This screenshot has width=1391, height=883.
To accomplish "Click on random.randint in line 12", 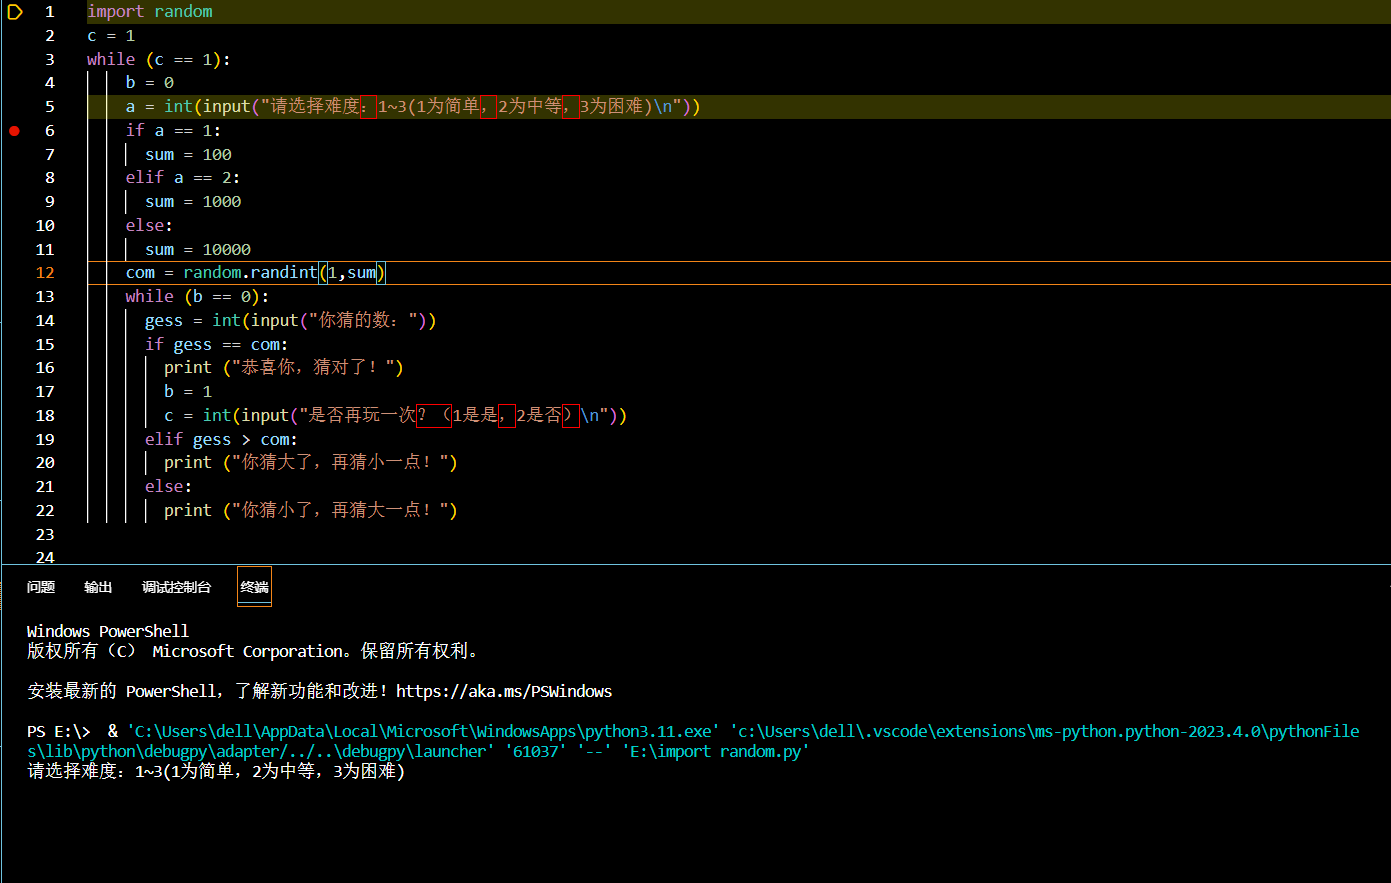I will [250, 272].
